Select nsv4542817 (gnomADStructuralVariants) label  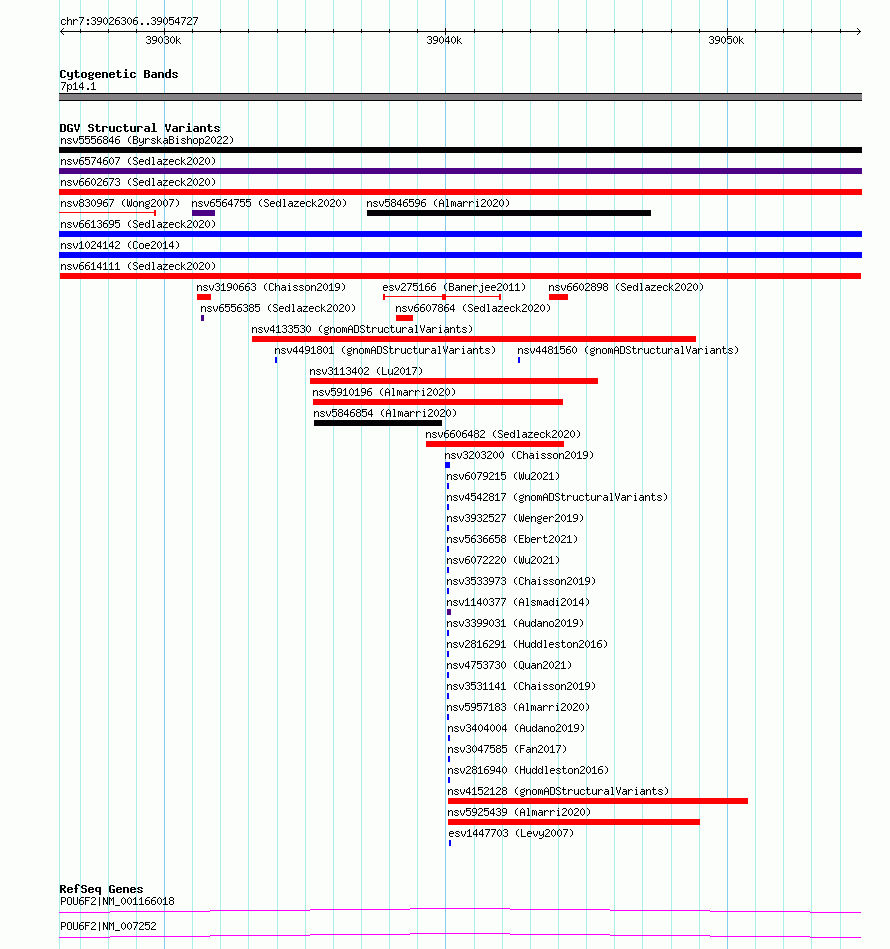click(x=557, y=497)
